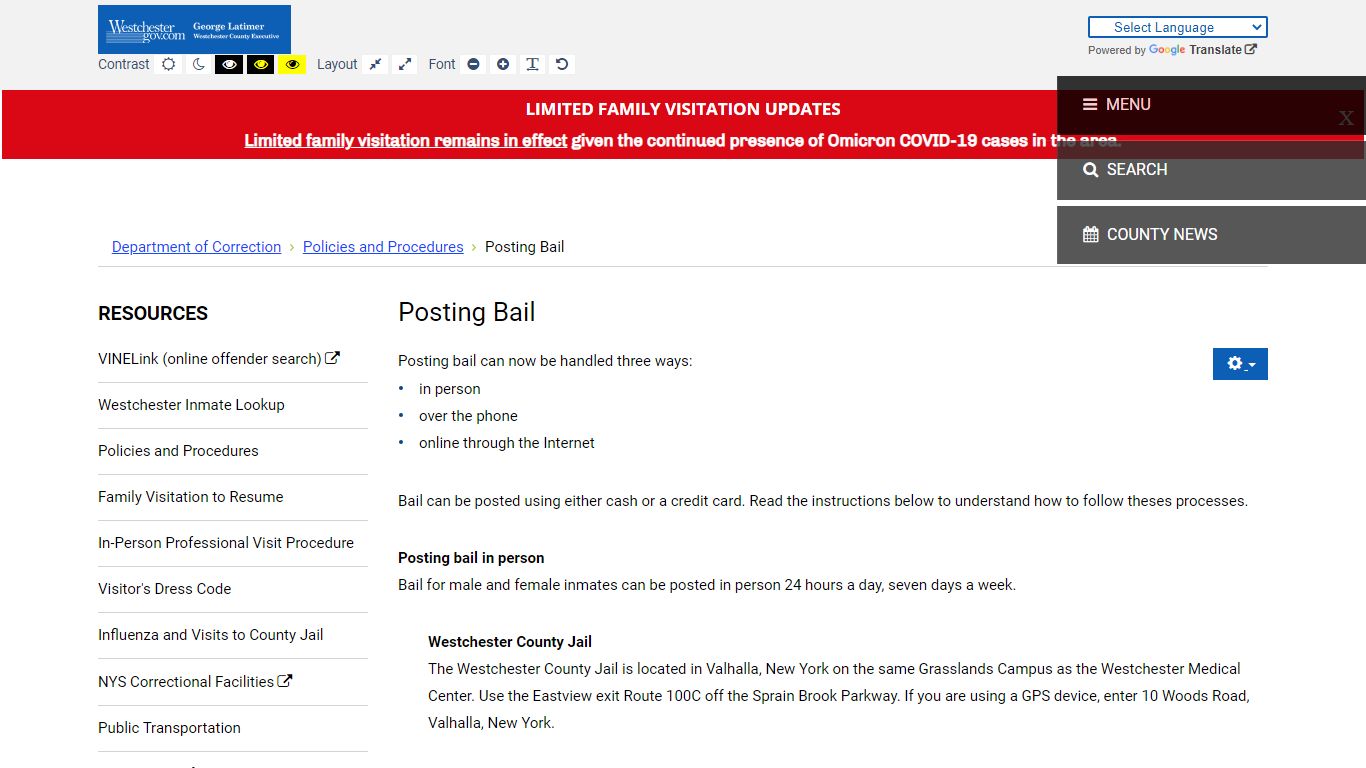Close the red alert banner with X
Screen dimensions: 1366x768
(1346, 118)
